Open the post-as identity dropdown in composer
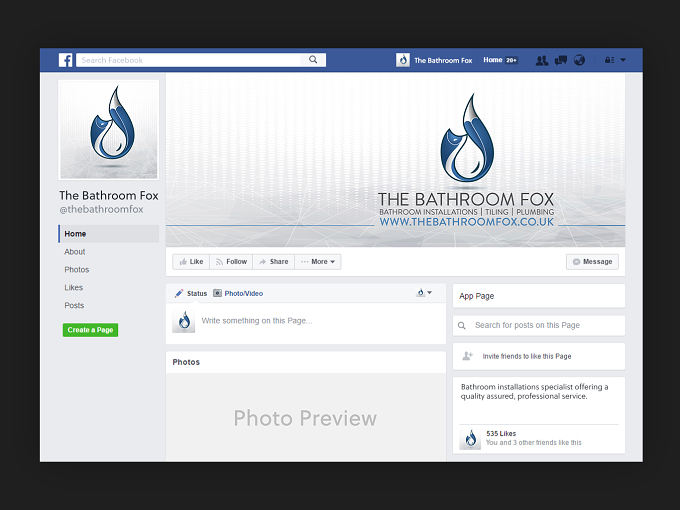The image size is (680, 510). (x=424, y=293)
